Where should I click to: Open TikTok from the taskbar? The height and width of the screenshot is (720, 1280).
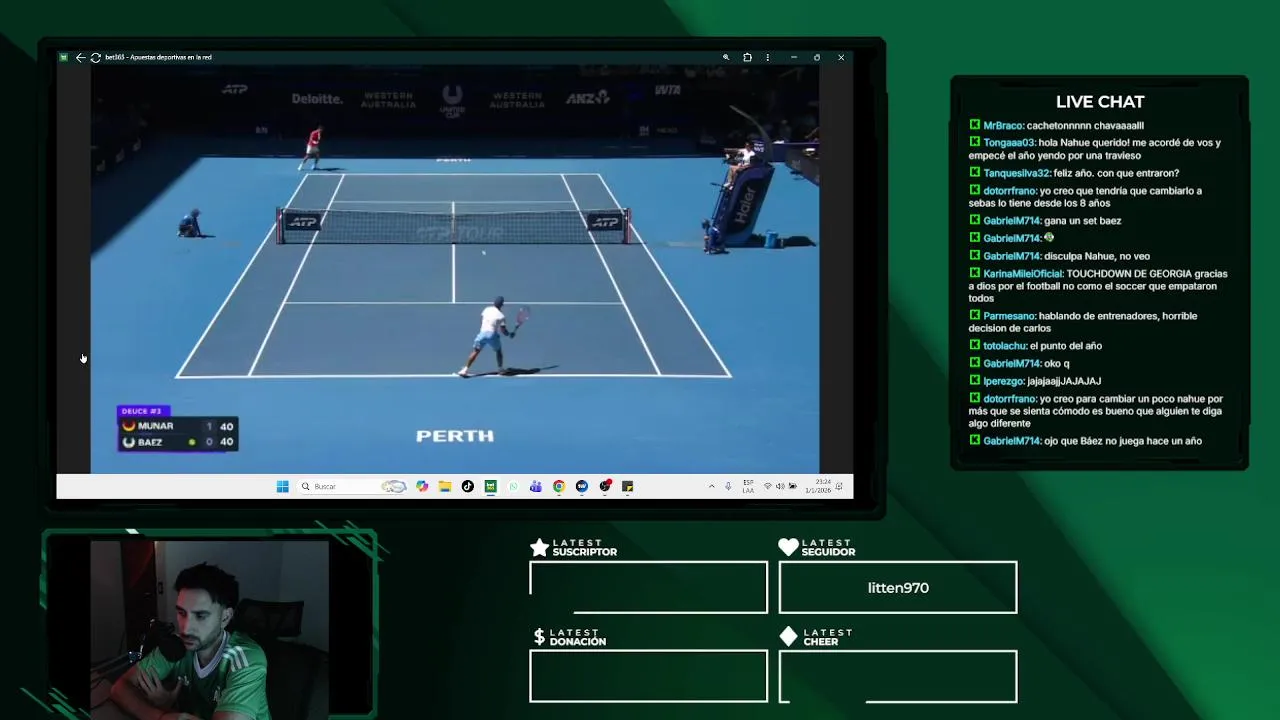tap(468, 486)
